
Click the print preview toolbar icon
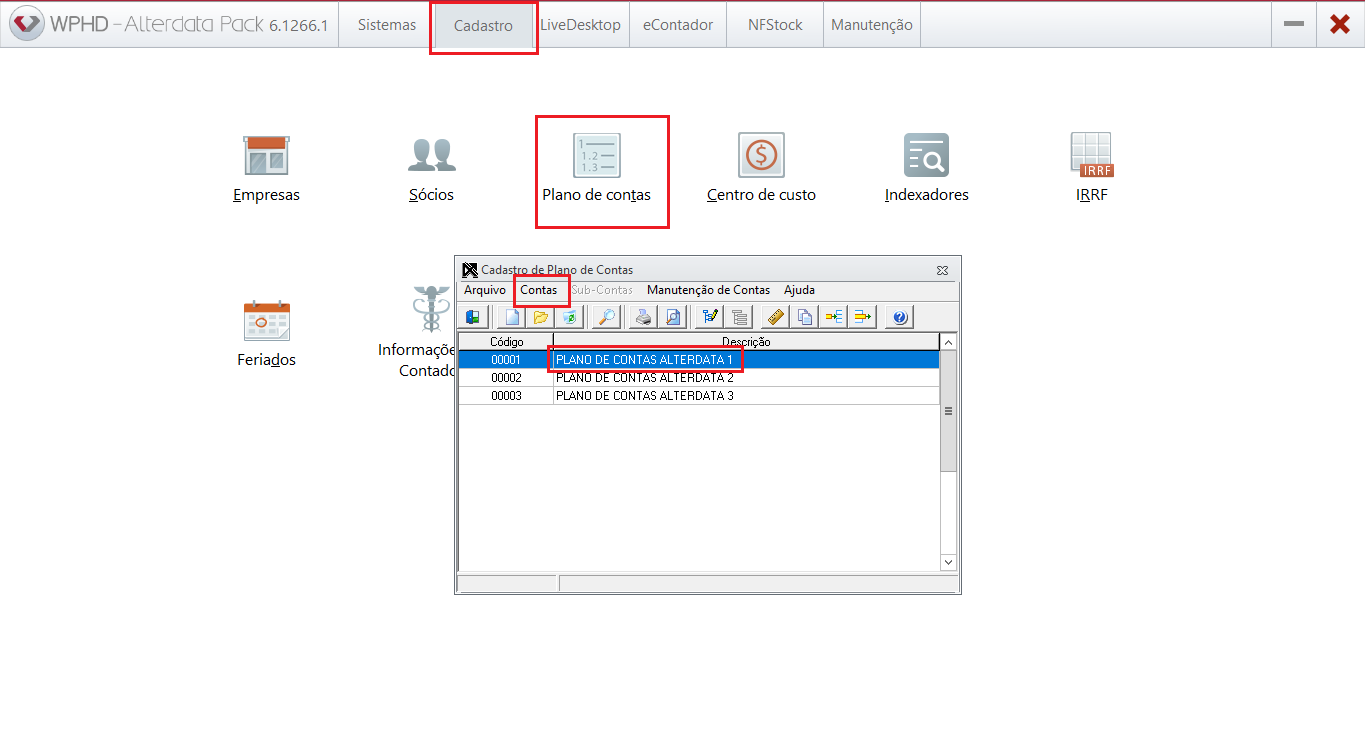tap(672, 317)
